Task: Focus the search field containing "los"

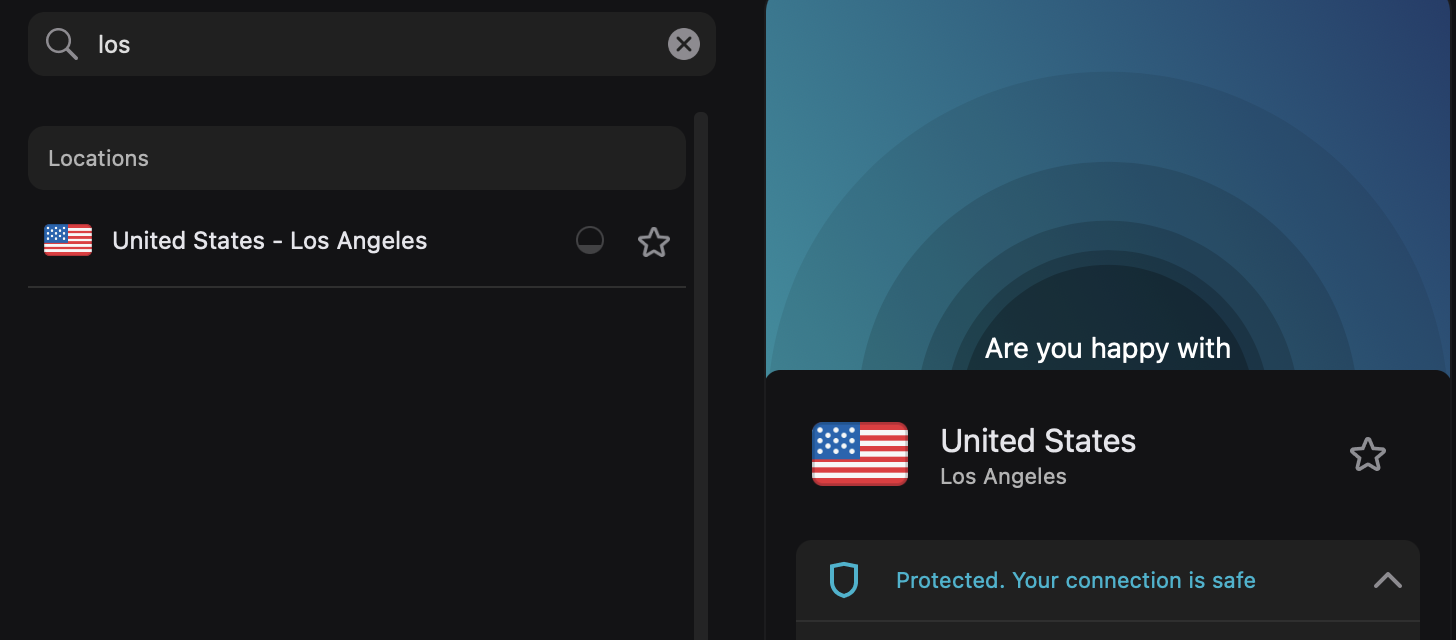Action: (380, 44)
